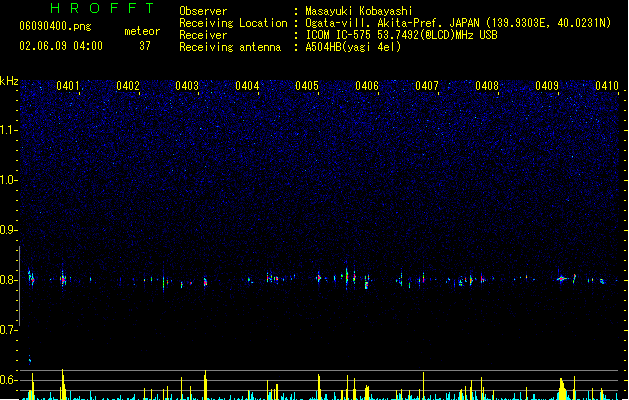
Task: Click the 0402 time marker
Action: (128, 86)
